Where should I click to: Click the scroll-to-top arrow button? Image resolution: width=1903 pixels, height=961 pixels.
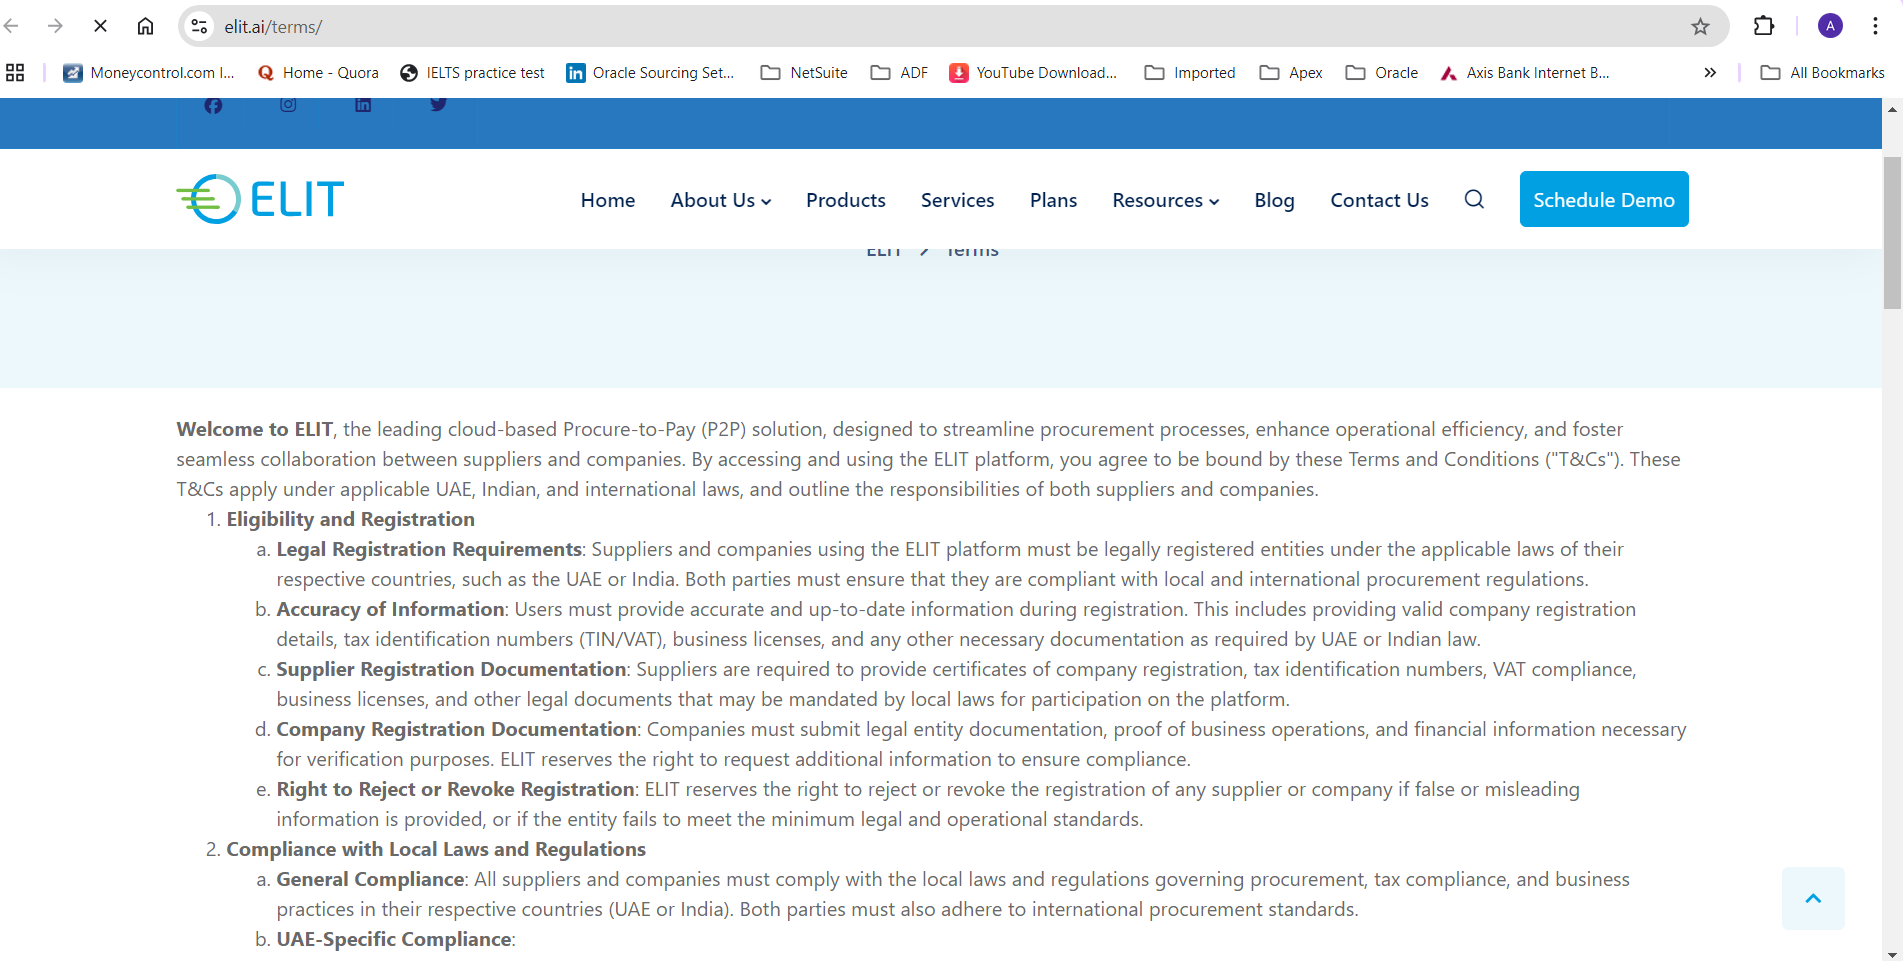pos(1813,898)
